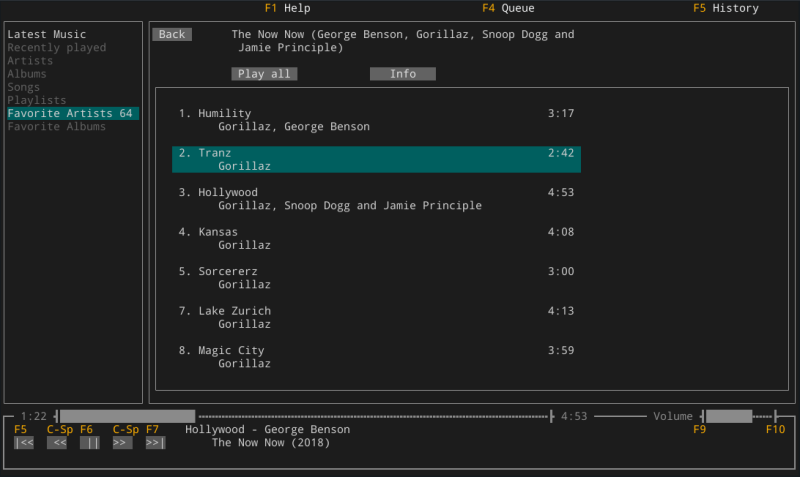Click now playing album The Now Now (2018)
800x477 pixels.
(271, 443)
